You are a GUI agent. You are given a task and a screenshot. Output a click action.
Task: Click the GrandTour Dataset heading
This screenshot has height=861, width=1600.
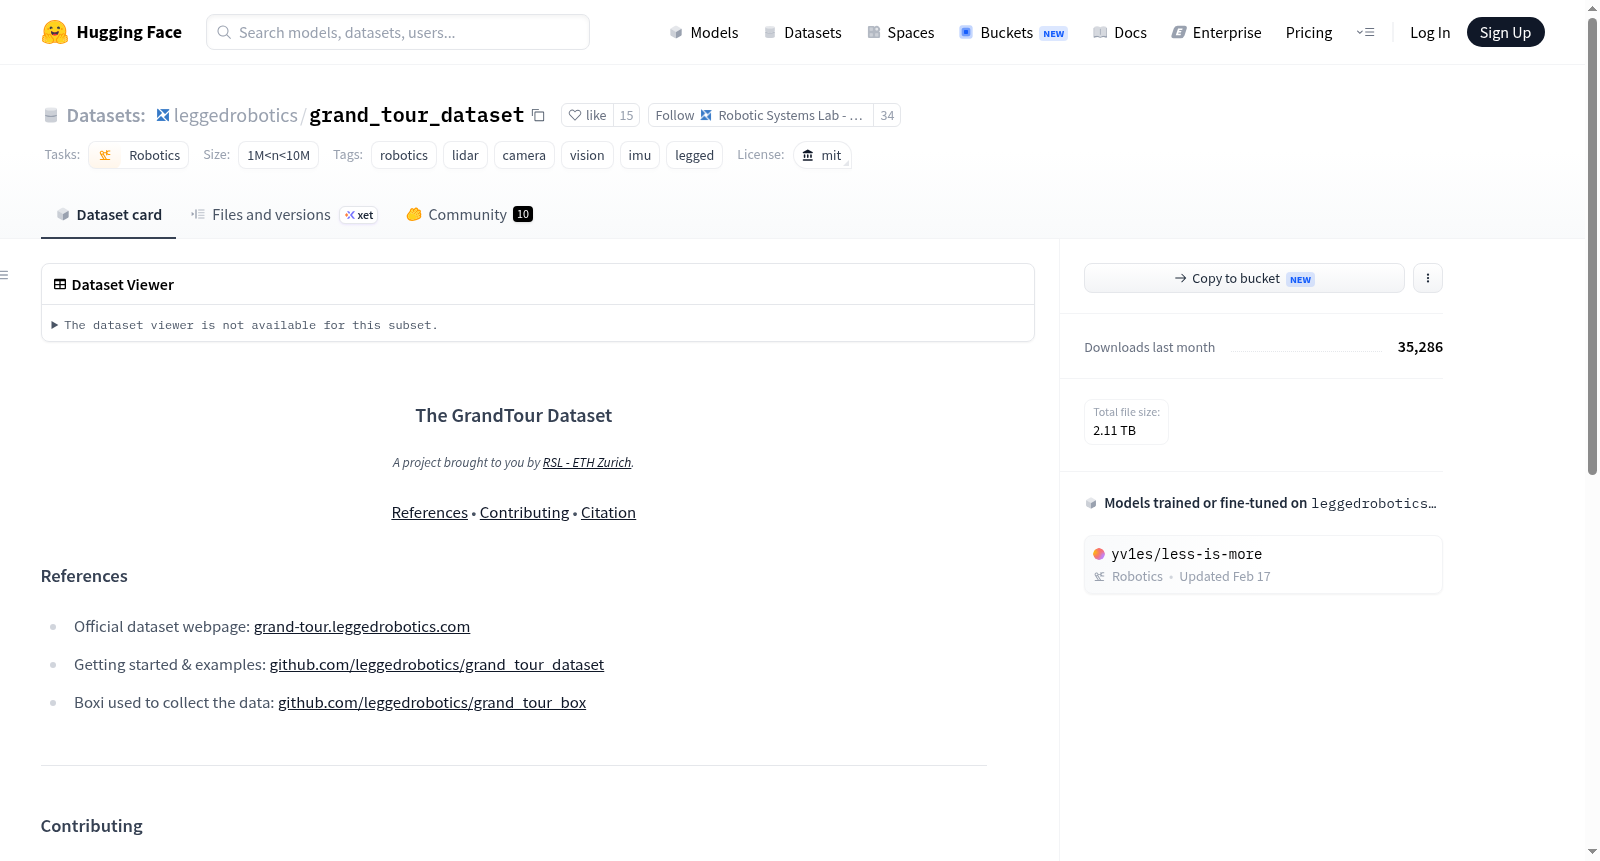coord(514,415)
